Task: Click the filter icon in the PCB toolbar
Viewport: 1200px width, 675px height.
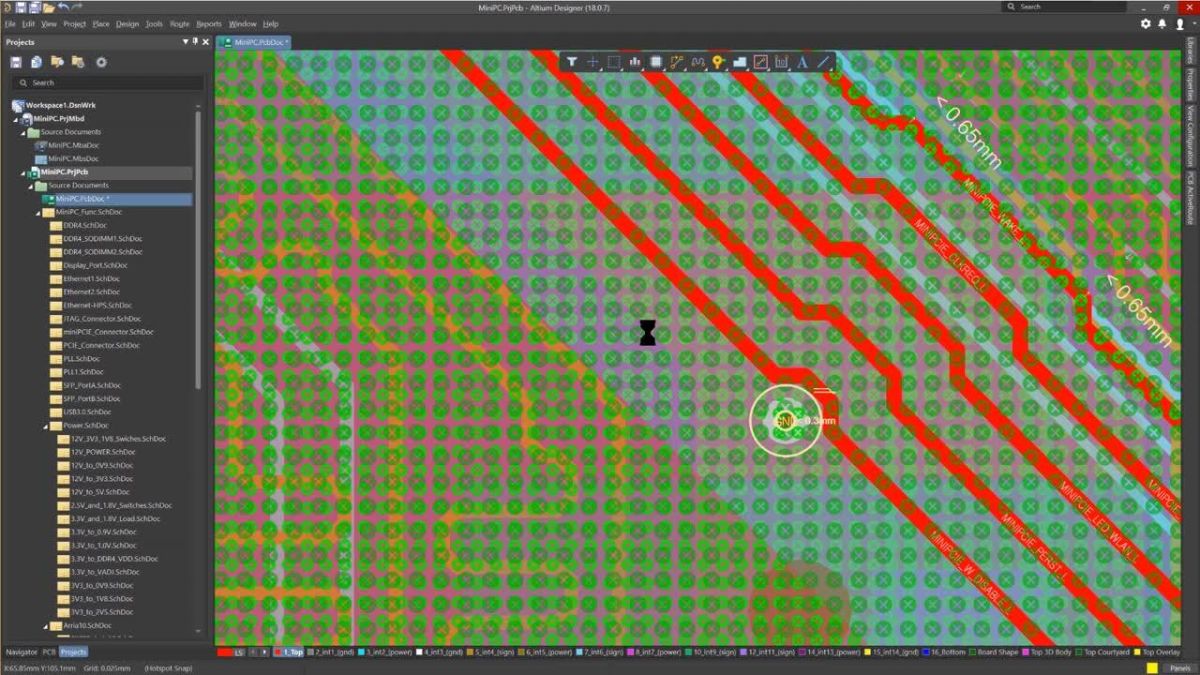Action: pyautogui.click(x=573, y=61)
